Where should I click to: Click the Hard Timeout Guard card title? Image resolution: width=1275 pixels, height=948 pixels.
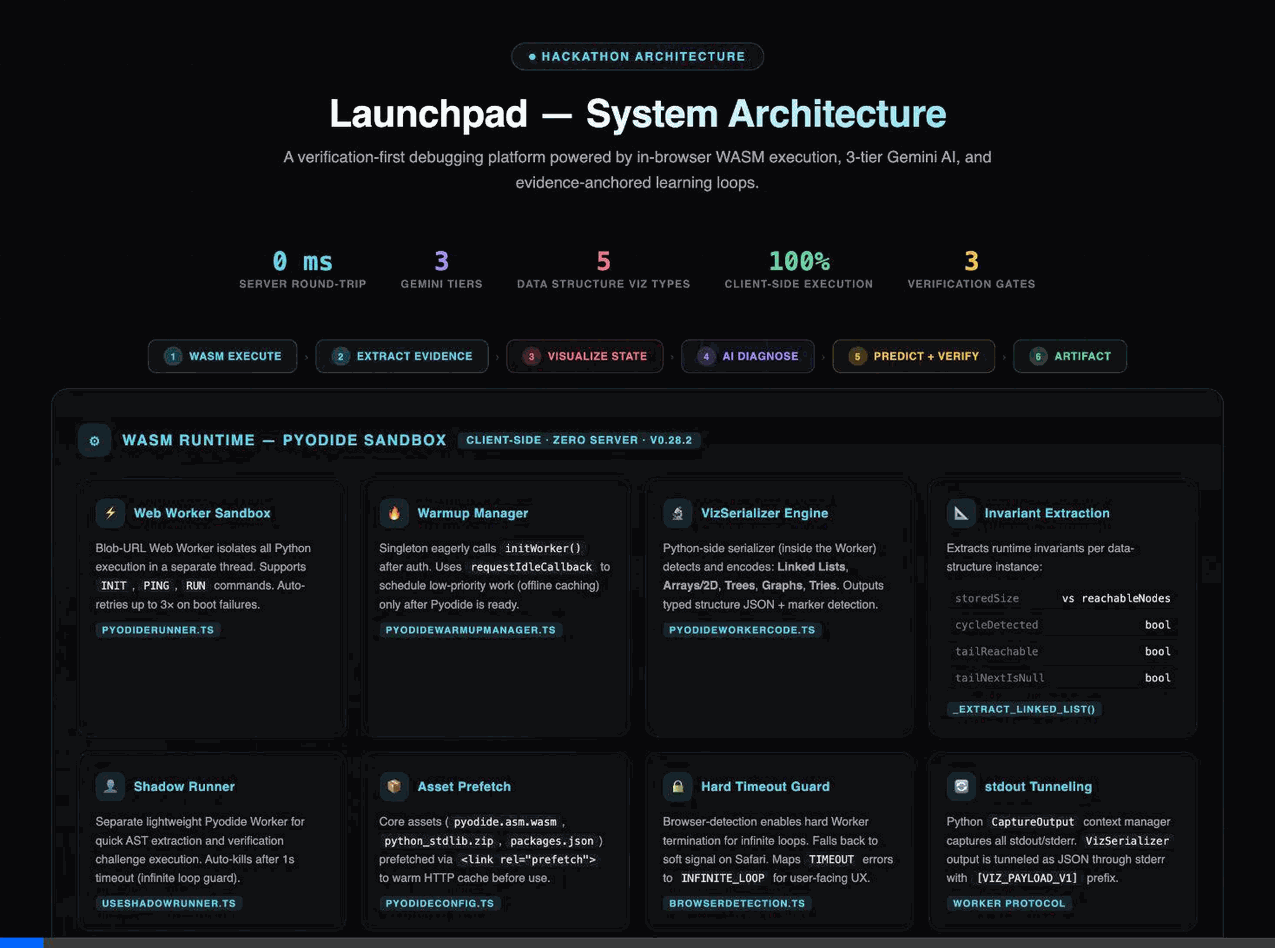point(765,786)
